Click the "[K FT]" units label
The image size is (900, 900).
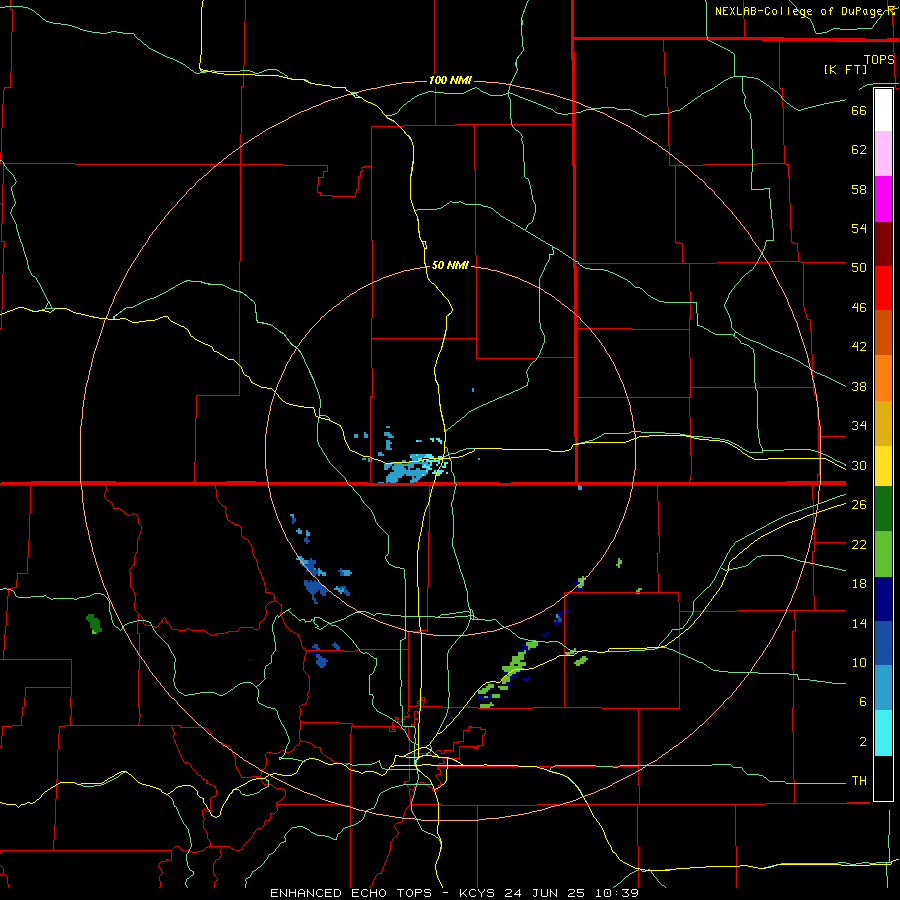(x=845, y=69)
